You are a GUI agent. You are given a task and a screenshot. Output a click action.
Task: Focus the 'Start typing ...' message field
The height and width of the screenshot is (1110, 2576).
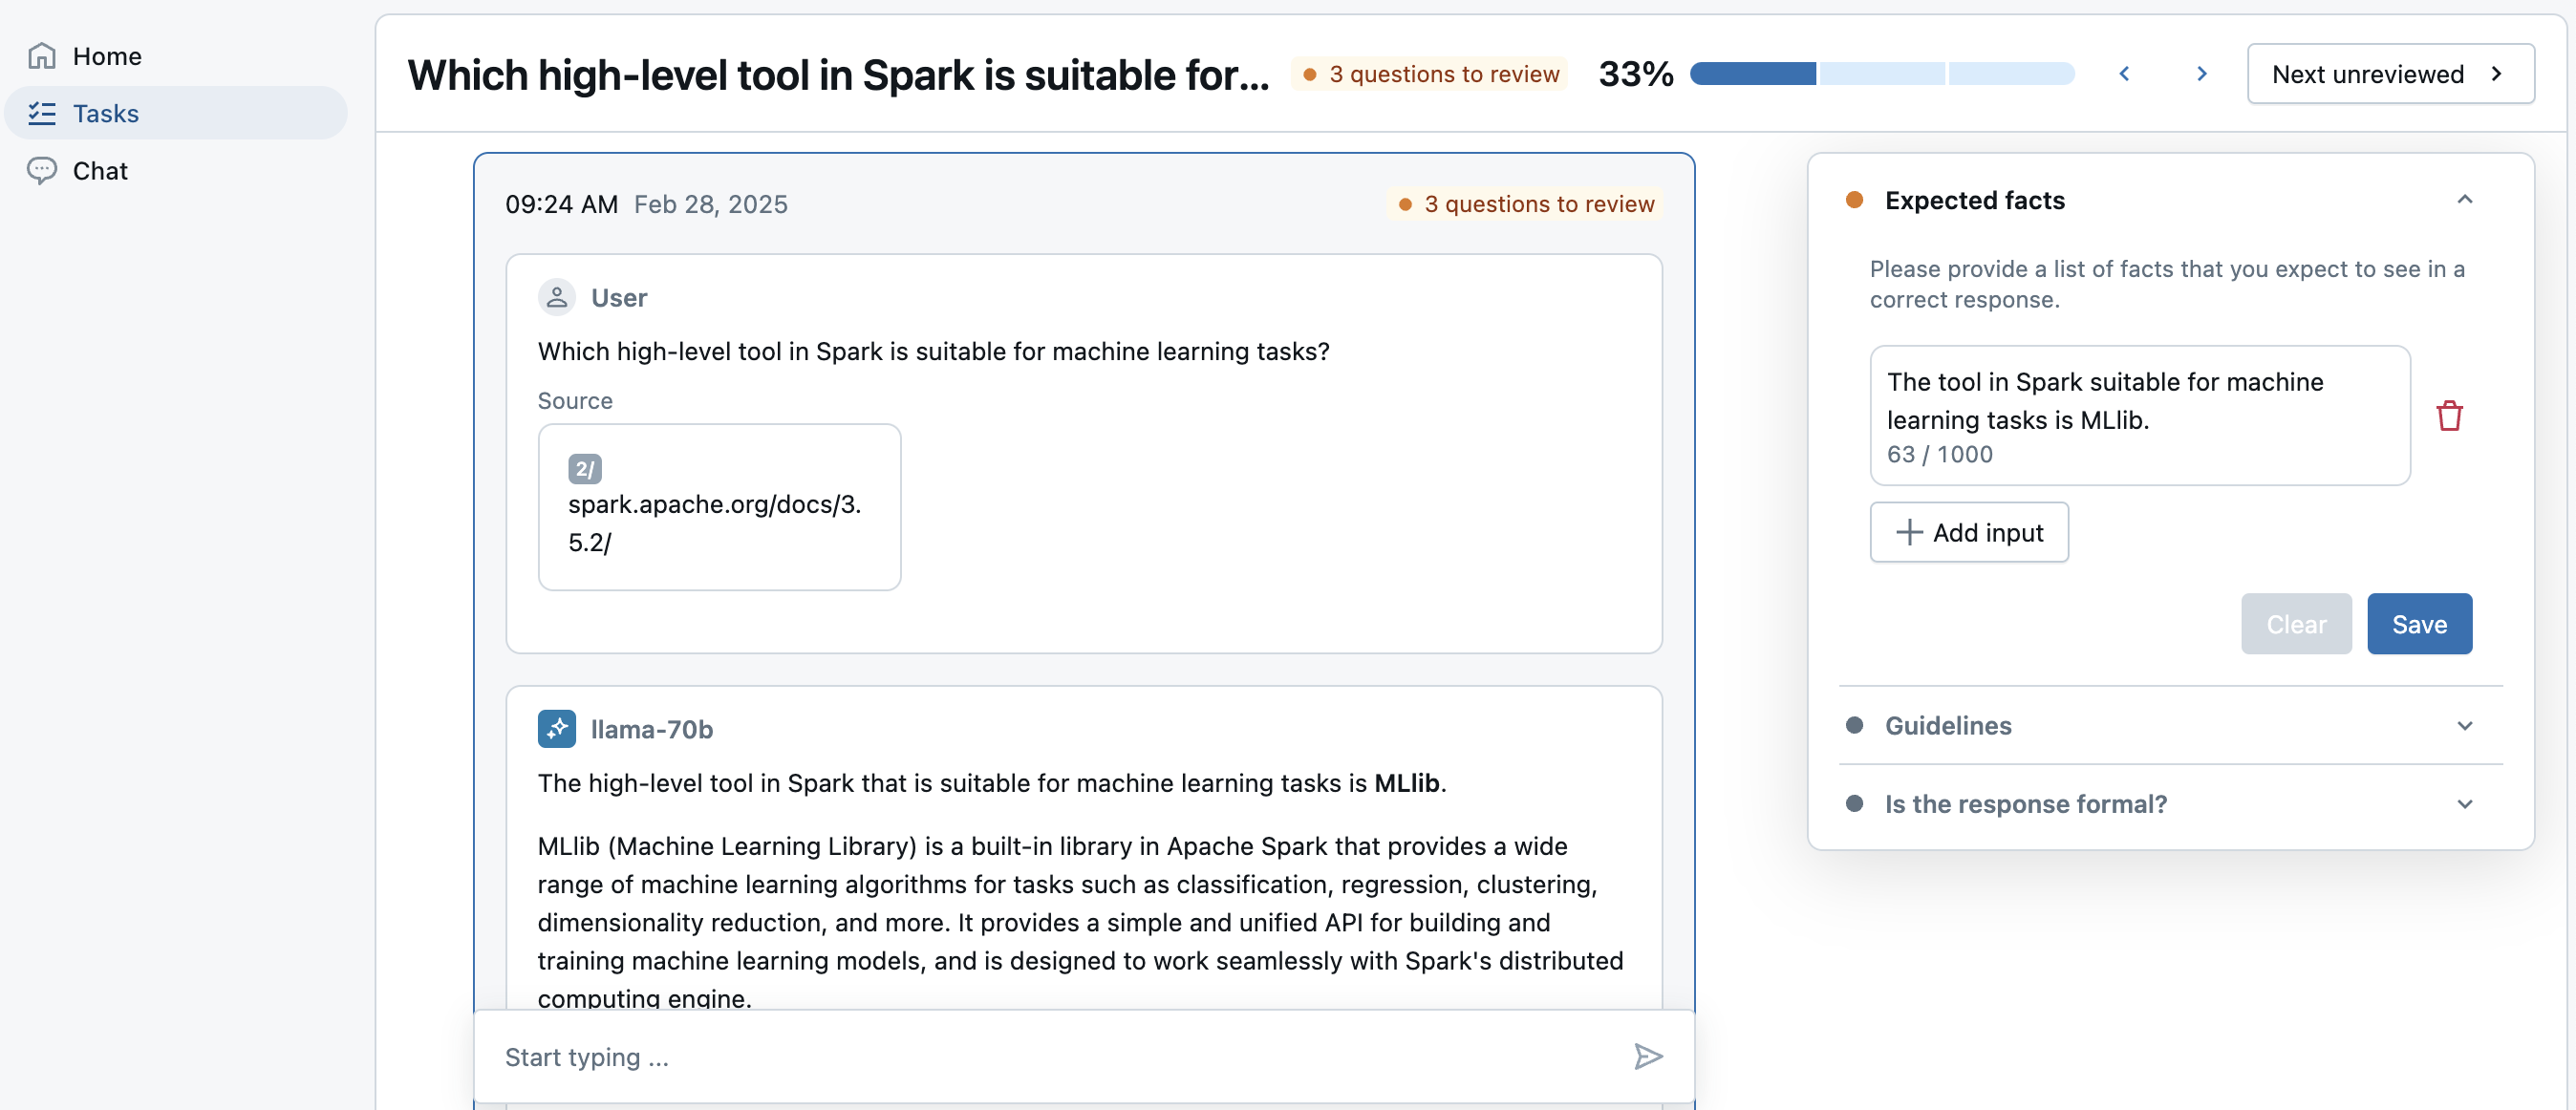(x=1060, y=1056)
